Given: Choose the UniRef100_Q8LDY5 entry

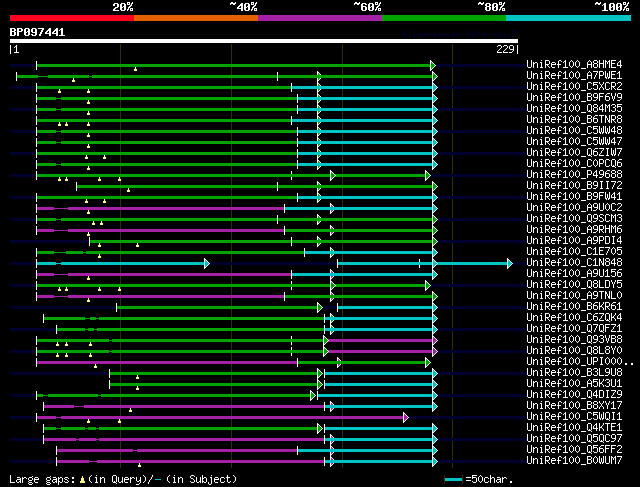Looking at the screenshot, I should point(574,285).
